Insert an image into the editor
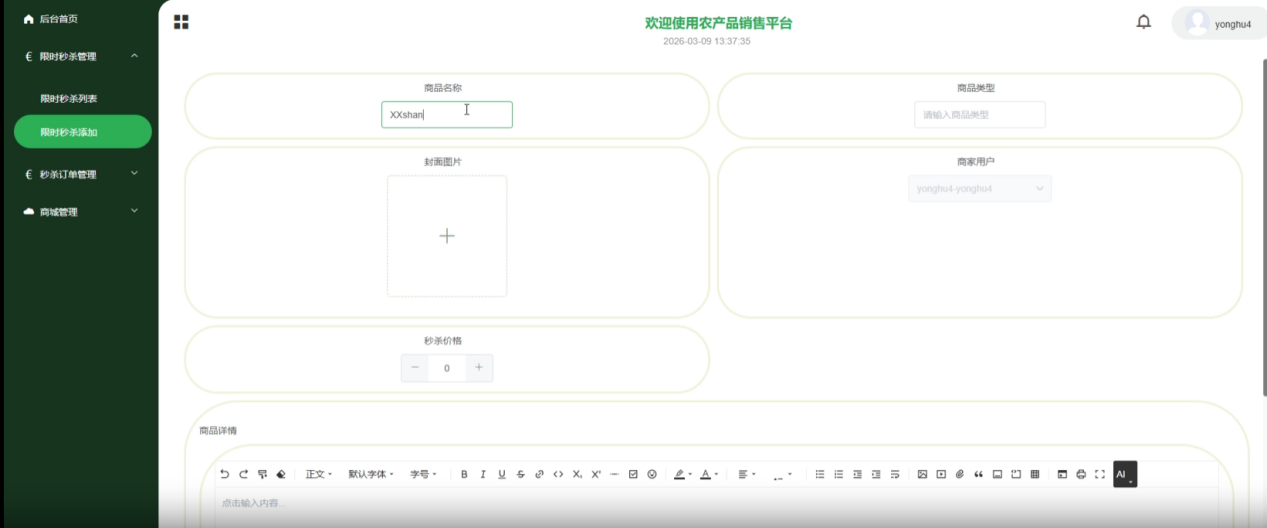The image size is (1267, 528). [x=922, y=474]
